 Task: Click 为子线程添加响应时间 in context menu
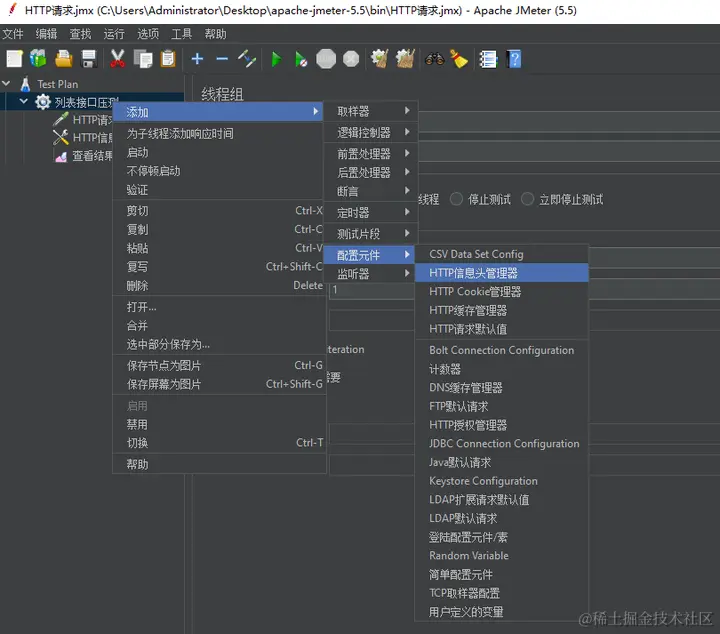219,134
